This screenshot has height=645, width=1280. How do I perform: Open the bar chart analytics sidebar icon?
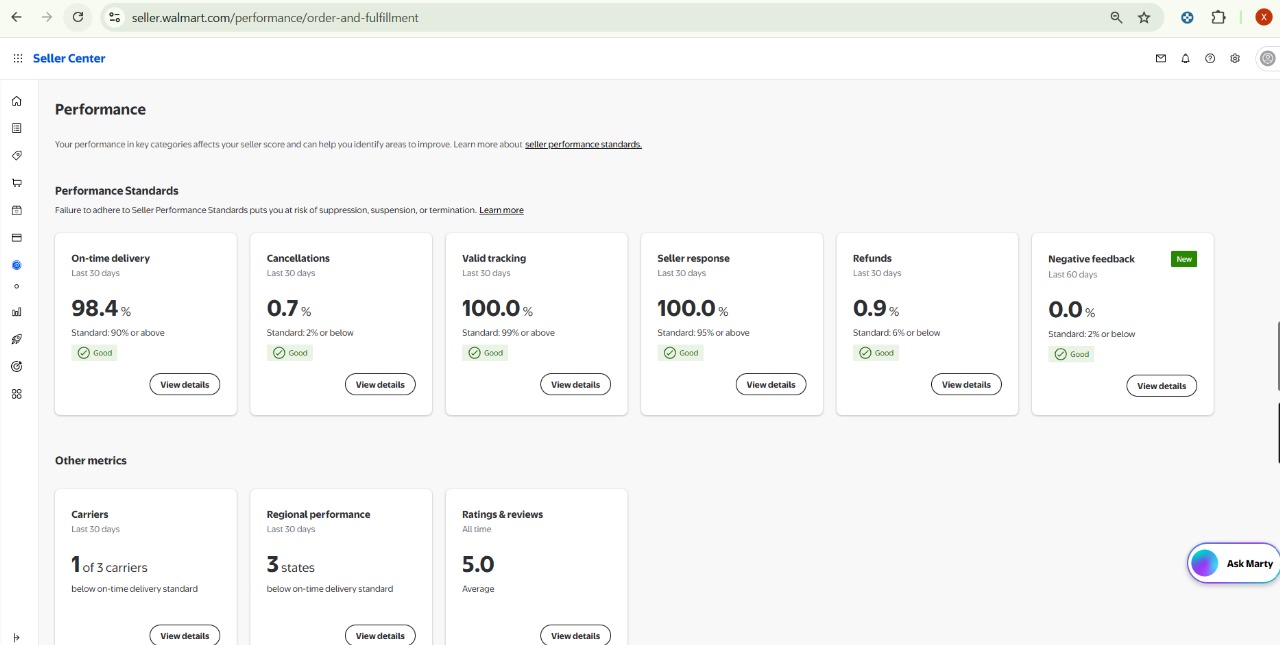coord(16,312)
